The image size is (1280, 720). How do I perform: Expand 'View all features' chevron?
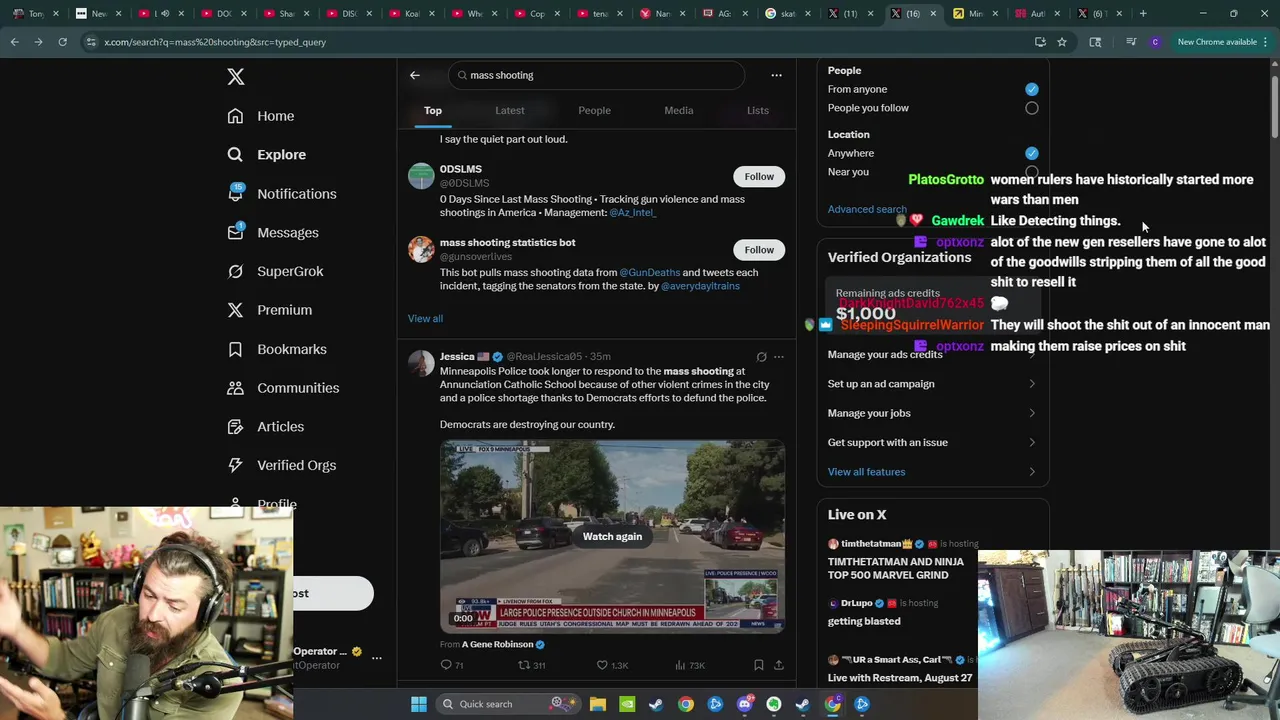[1032, 472]
